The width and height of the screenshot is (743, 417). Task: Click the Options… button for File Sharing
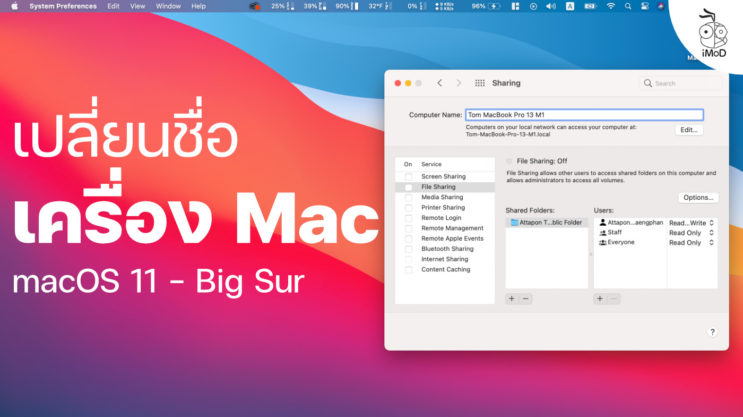pyautogui.click(x=697, y=197)
